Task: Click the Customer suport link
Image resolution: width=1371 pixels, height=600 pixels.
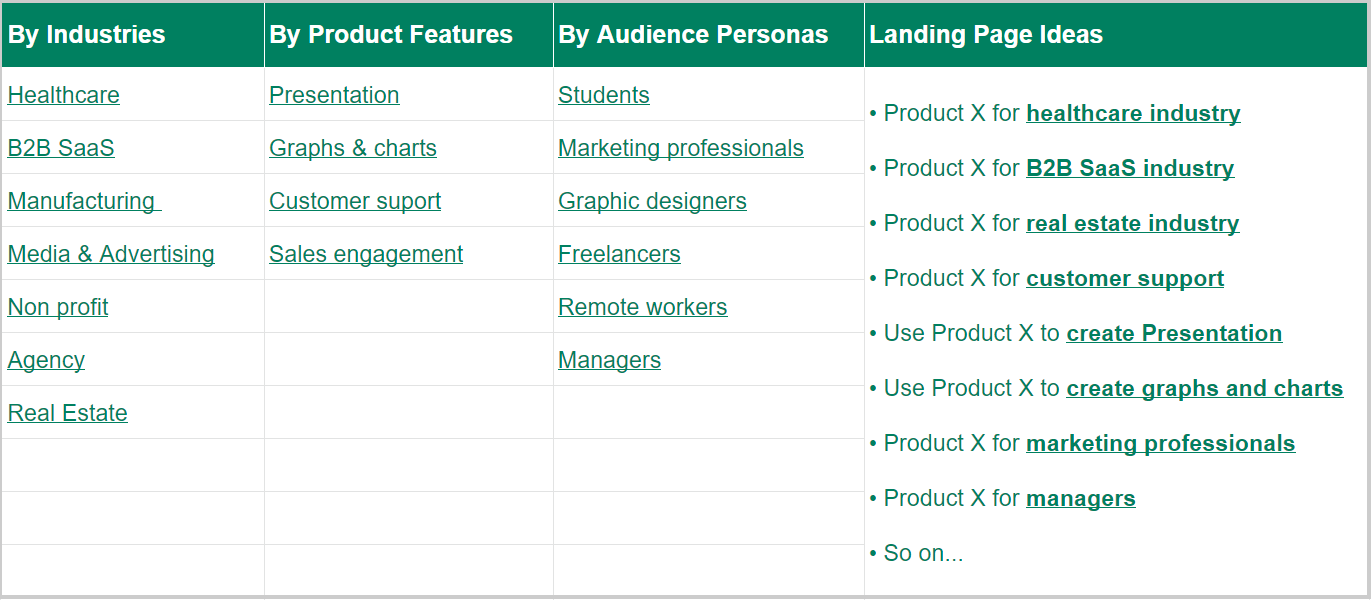Action: [x=355, y=201]
